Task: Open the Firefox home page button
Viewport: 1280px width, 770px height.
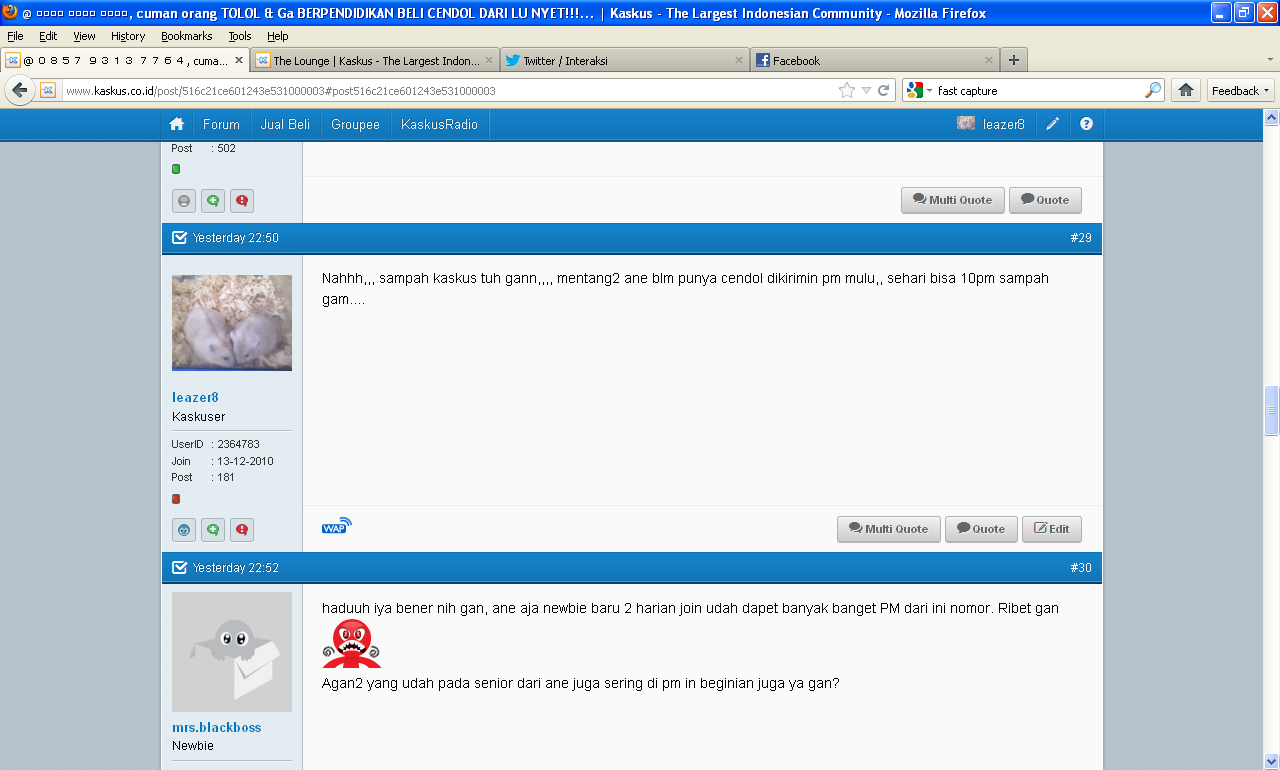Action: 1186,90
